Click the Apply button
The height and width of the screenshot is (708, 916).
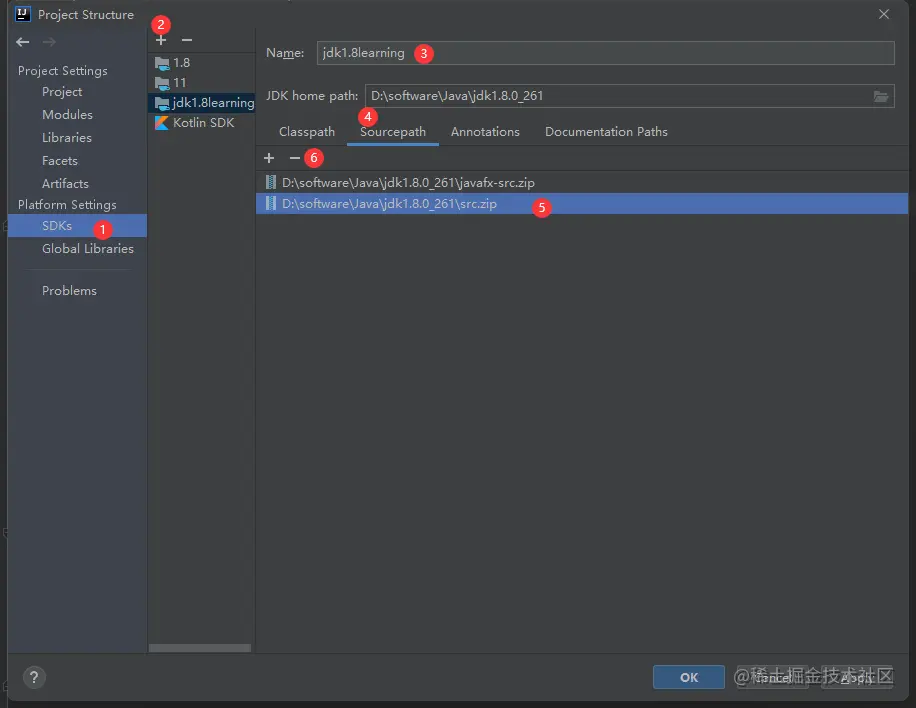pyautogui.click(x=857, y=678)
